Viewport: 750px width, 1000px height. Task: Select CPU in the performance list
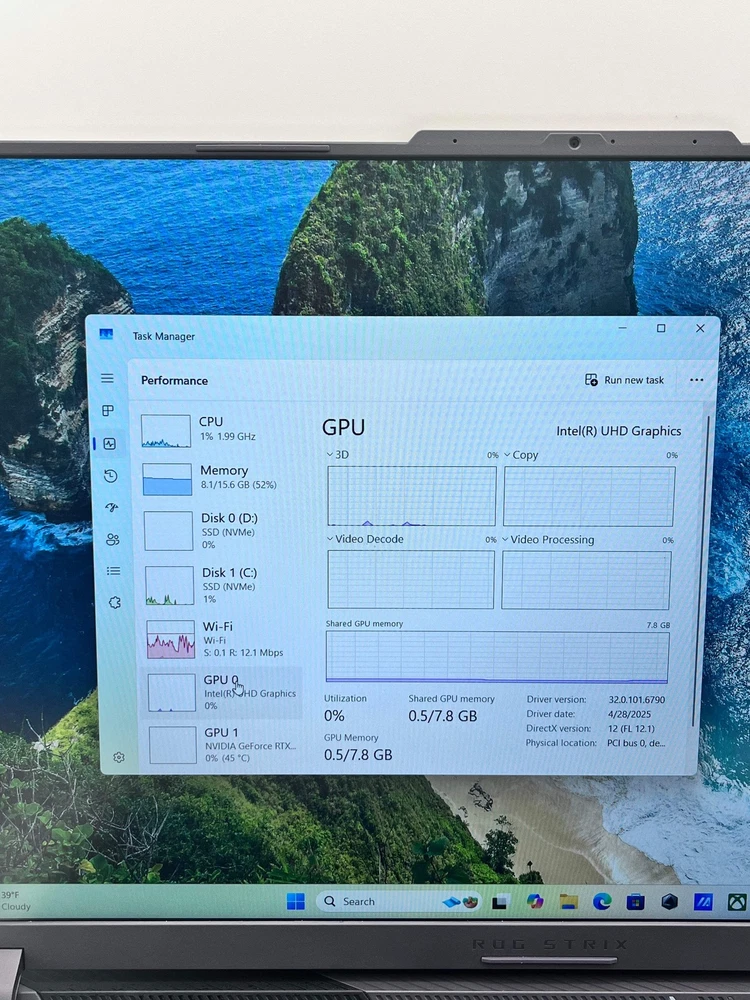click(x=220, y=430)
